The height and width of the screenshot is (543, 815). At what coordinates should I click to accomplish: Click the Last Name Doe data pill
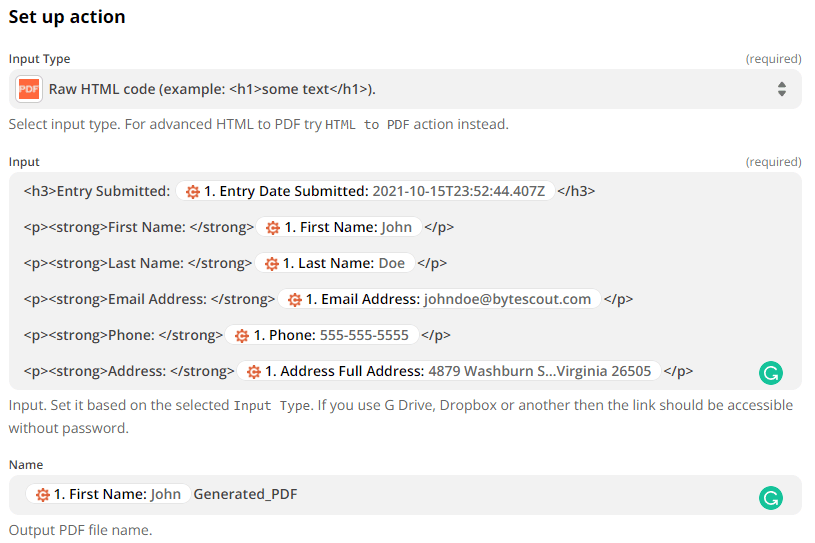[x=335, y=263]
